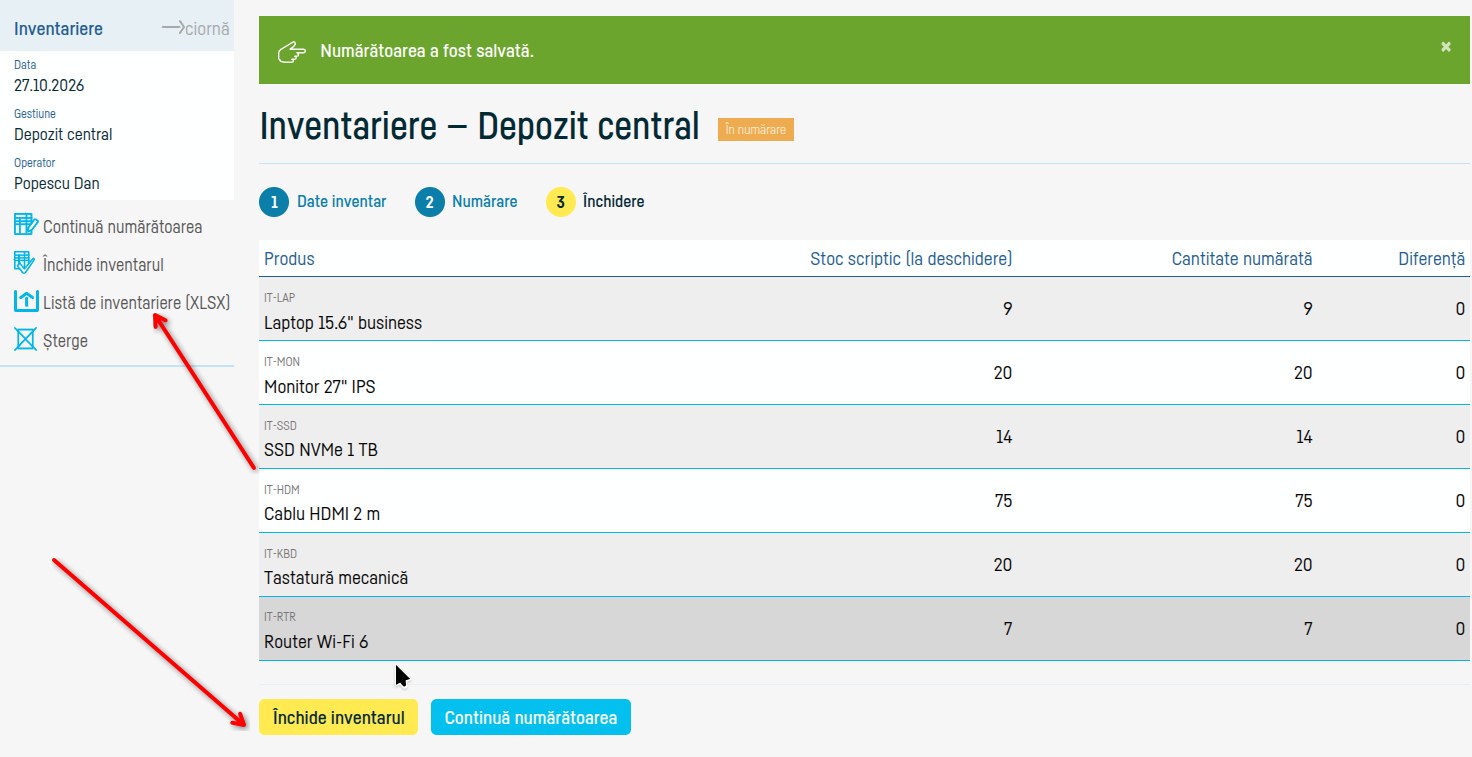Click the XLSX export list icon

(26, 301)
